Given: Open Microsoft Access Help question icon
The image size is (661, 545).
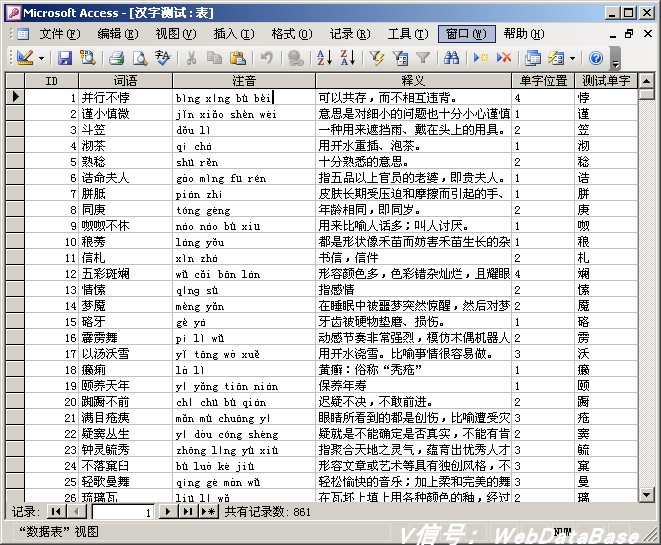Looking at the screenshot, I should pyautogui.click(x=596, y=58).
